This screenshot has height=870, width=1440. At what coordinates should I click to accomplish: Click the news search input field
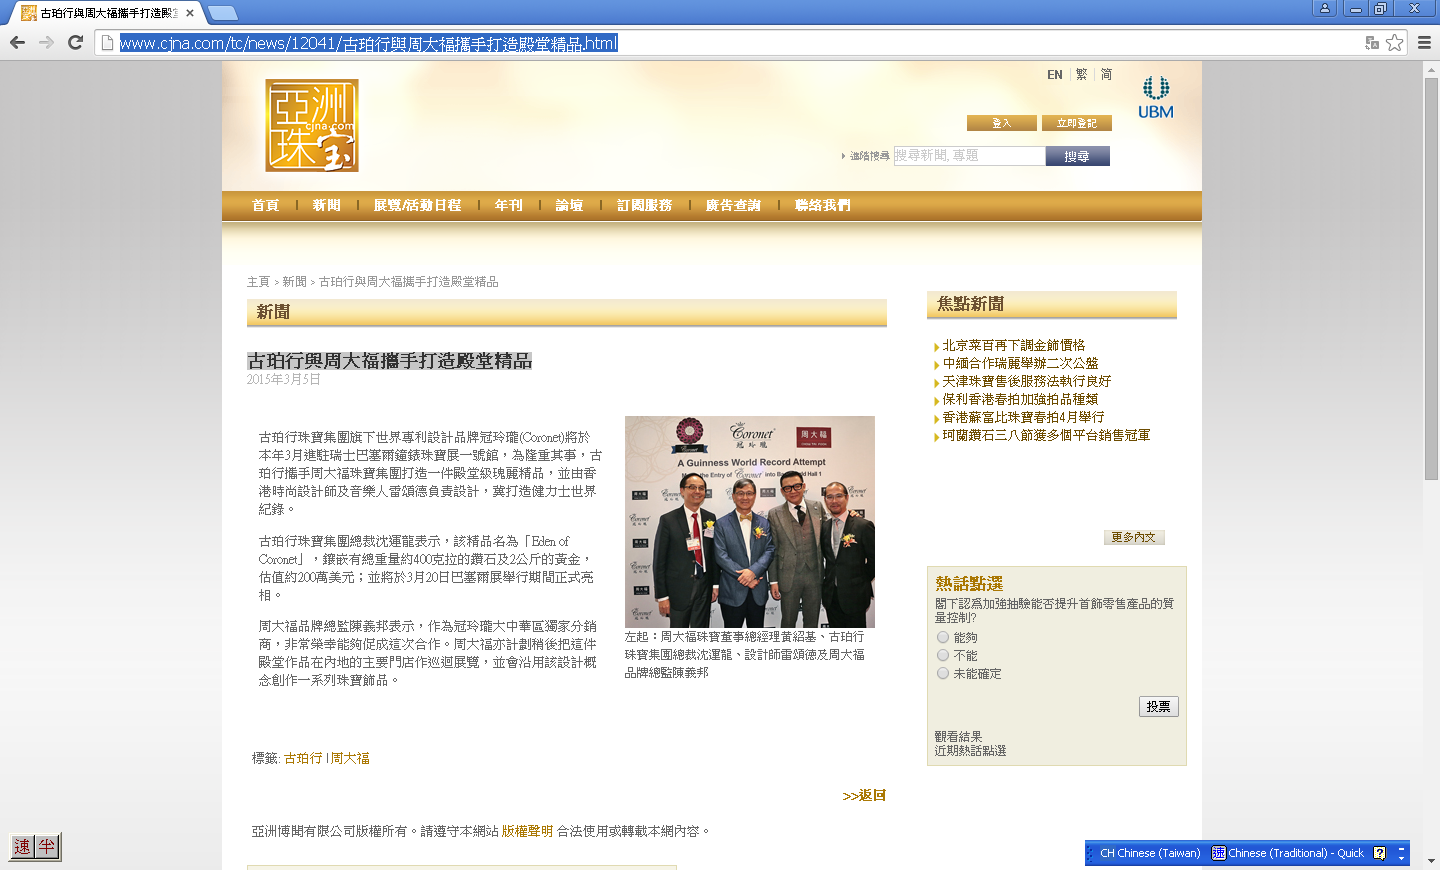coord(969,156)
